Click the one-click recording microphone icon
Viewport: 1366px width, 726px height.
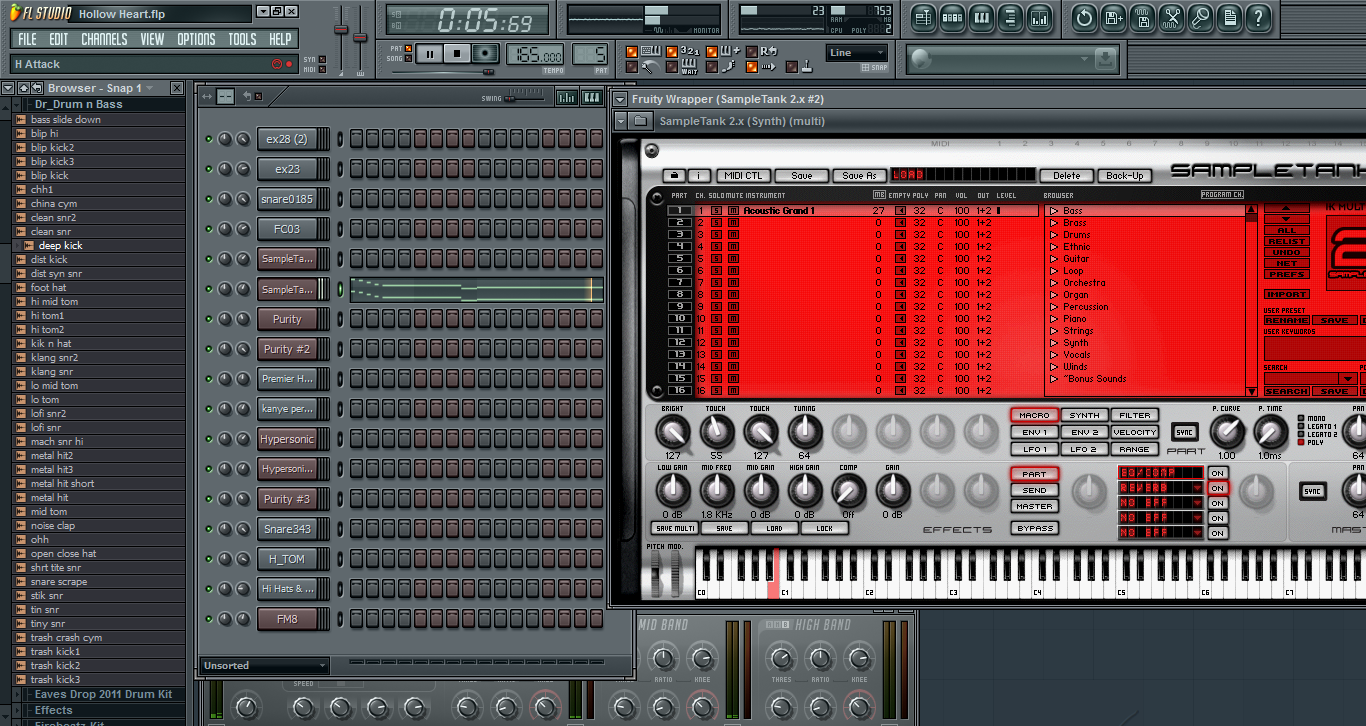coord(1201,17)
